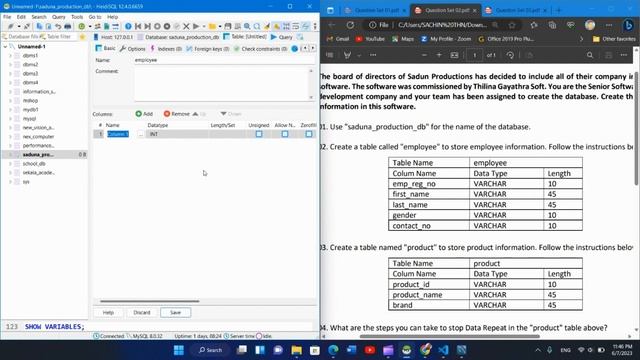Open the Tools menu in HeidiSQL
Screen dimensions: 640x360
(x=77, y=17)
